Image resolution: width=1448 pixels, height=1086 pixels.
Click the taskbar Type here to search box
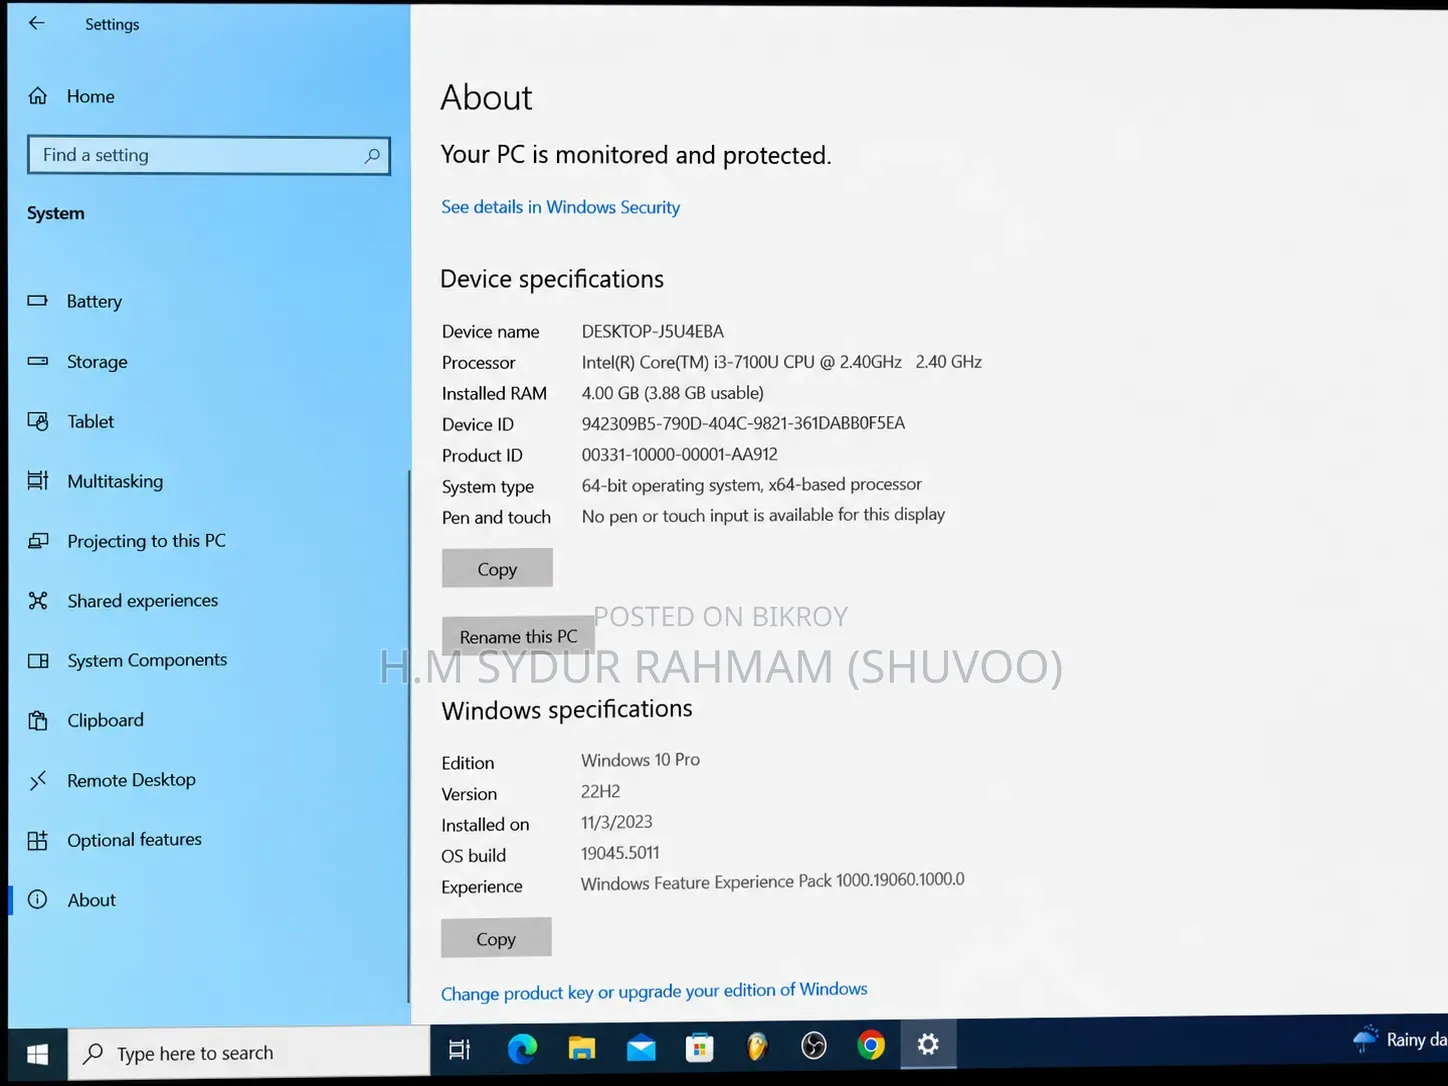[249, 1053]
